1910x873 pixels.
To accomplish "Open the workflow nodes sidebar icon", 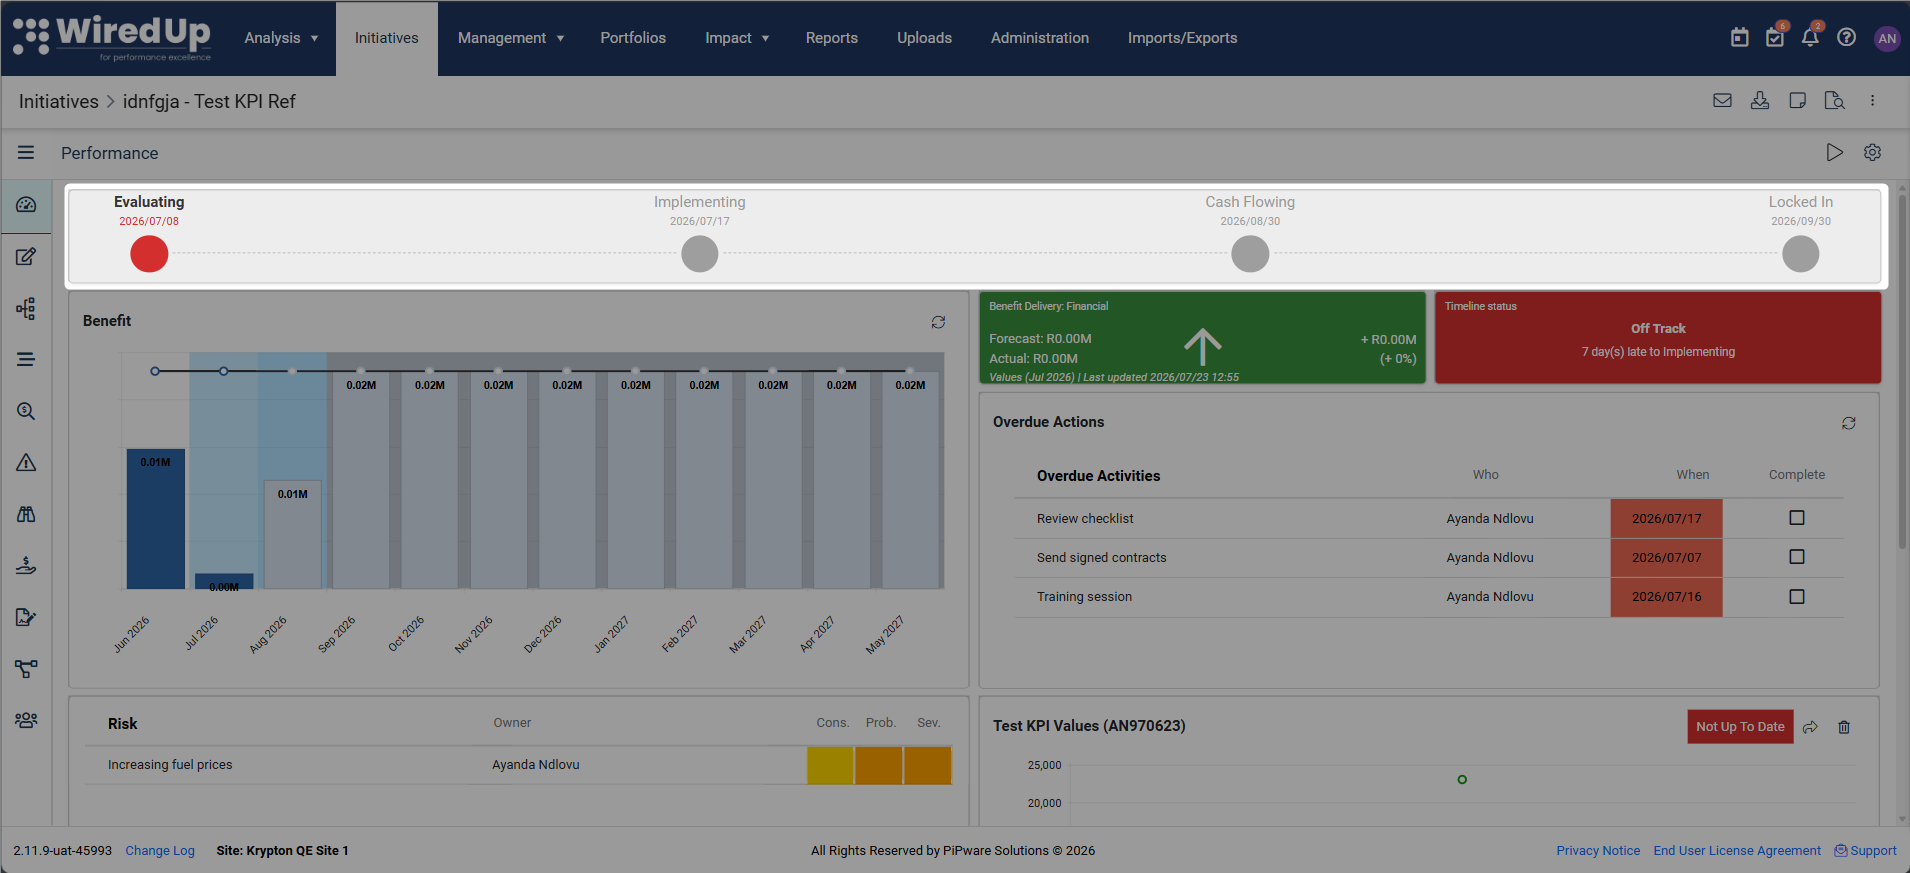I will tap(26, 669).
